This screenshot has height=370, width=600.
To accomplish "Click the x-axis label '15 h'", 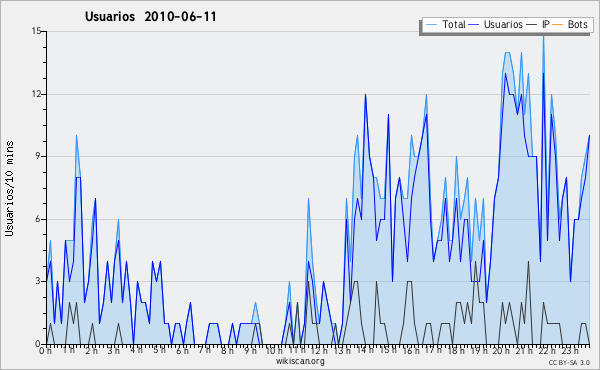I will point(388,350).
